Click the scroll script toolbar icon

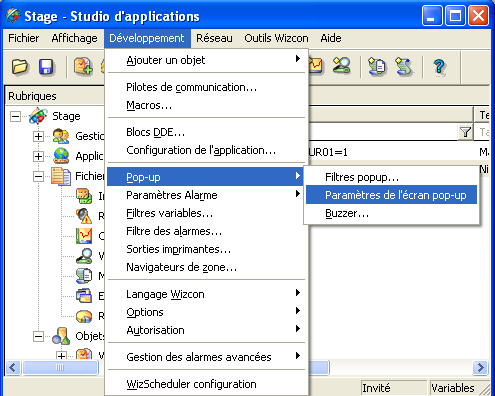pos(403,66)
